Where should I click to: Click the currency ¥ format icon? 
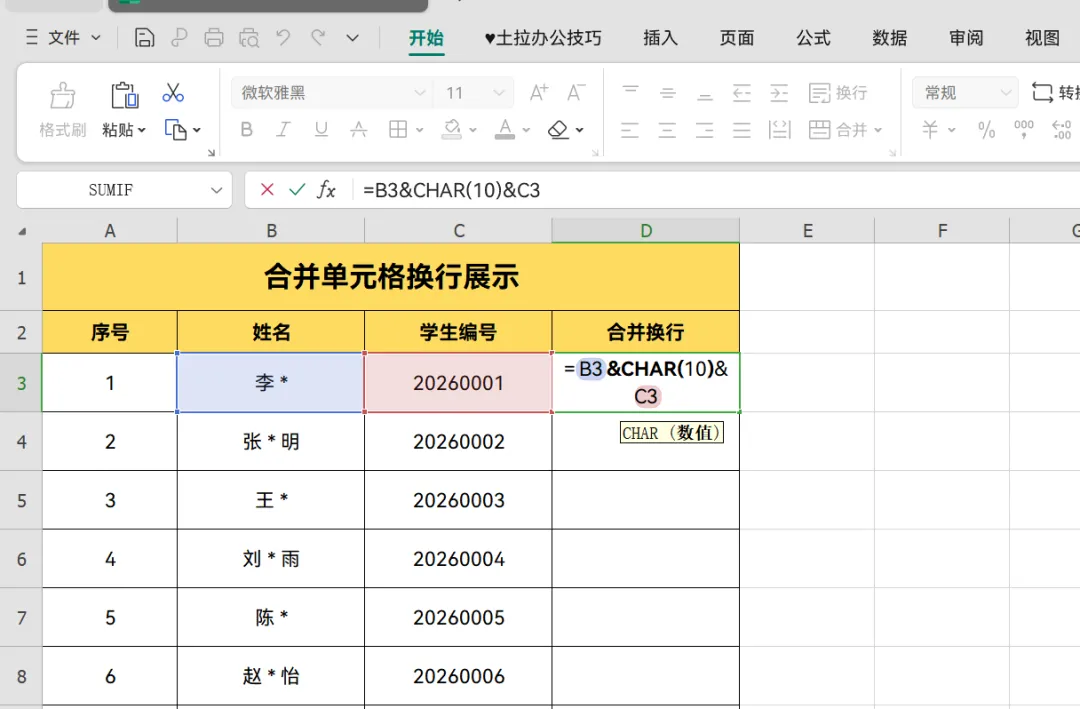pyautogui.click(x=930, y=130)
